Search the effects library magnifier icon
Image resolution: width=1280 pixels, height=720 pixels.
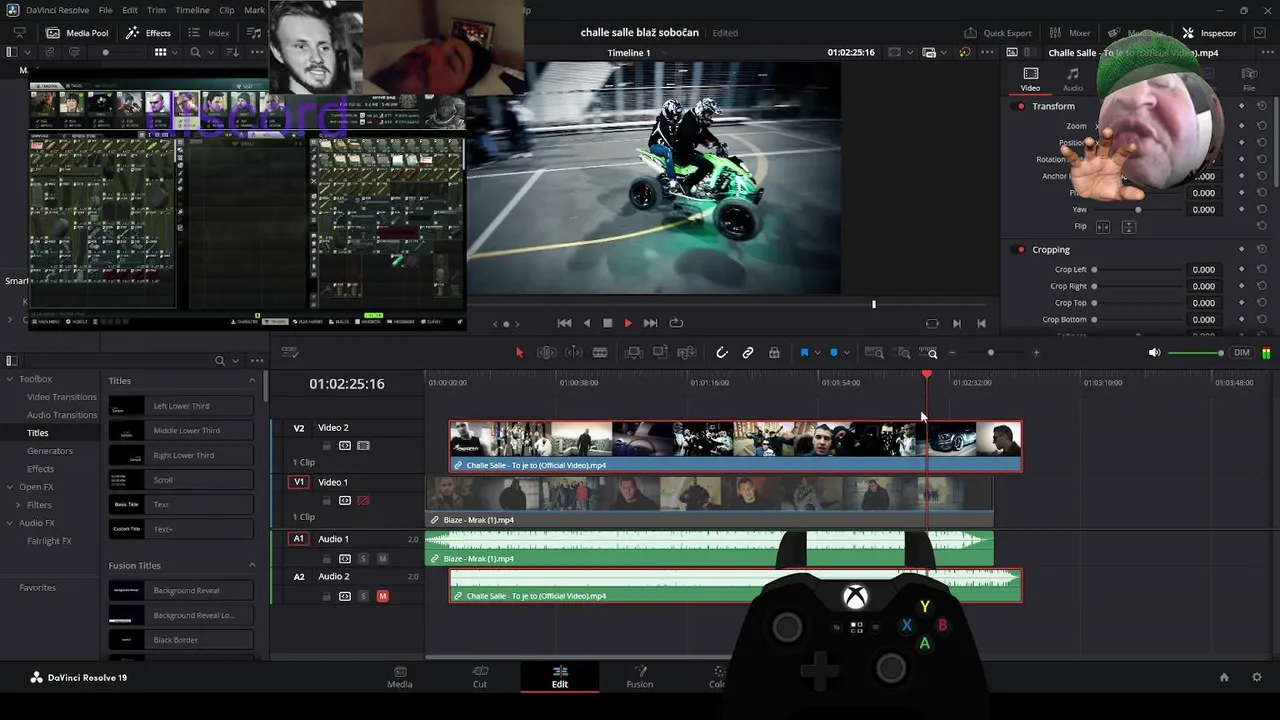point(220,361)
